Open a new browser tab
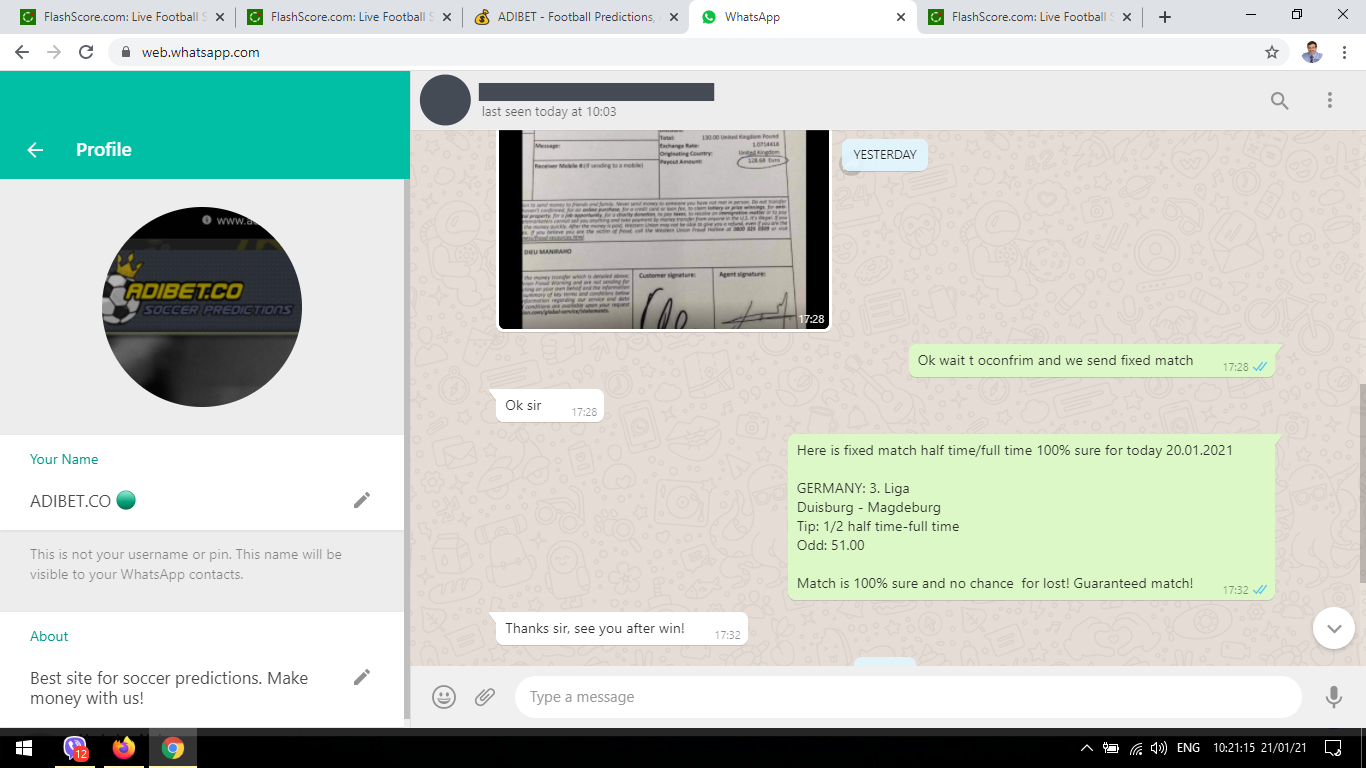This screenshot has width=1366, height=768. click(1164, 17)
